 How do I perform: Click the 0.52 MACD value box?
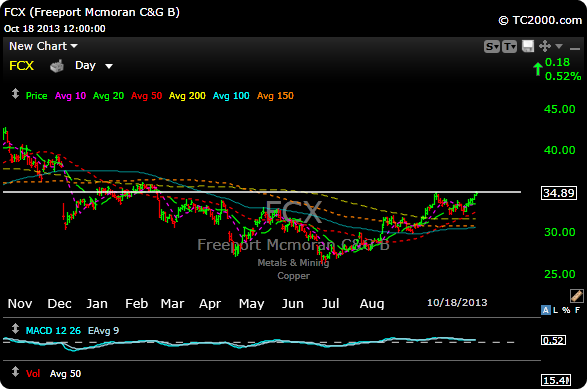point(553,340)
